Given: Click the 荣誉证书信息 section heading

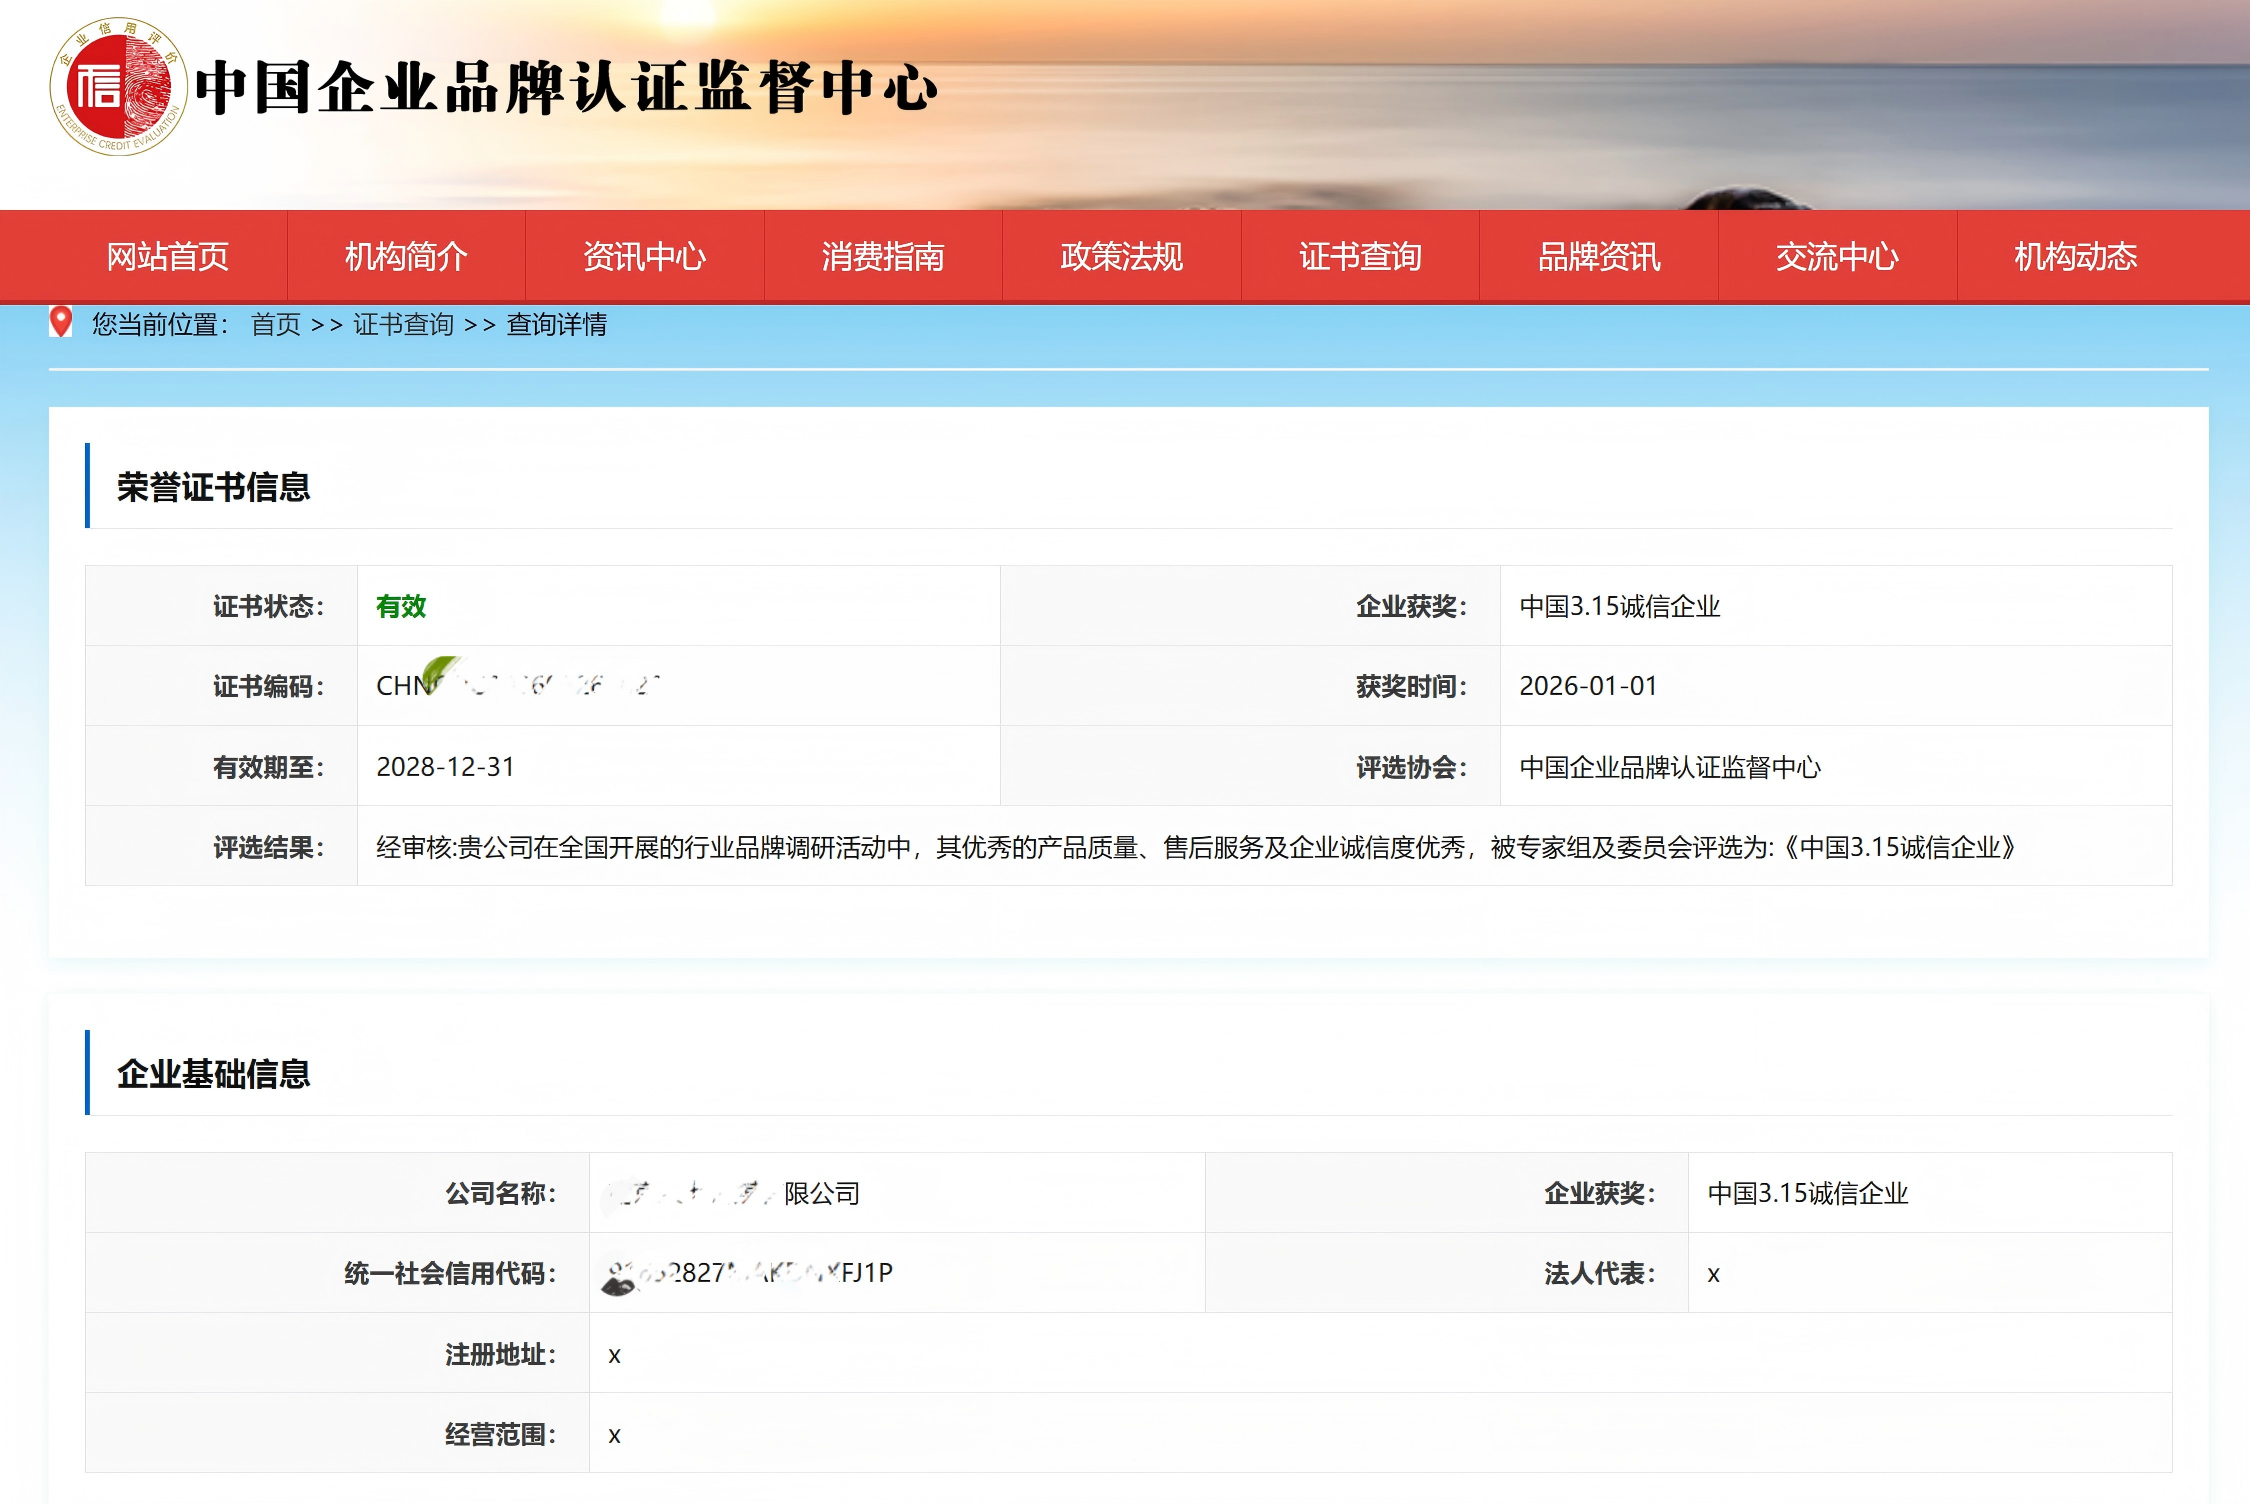Looking at the screenshot, I should tap(214, 487).
